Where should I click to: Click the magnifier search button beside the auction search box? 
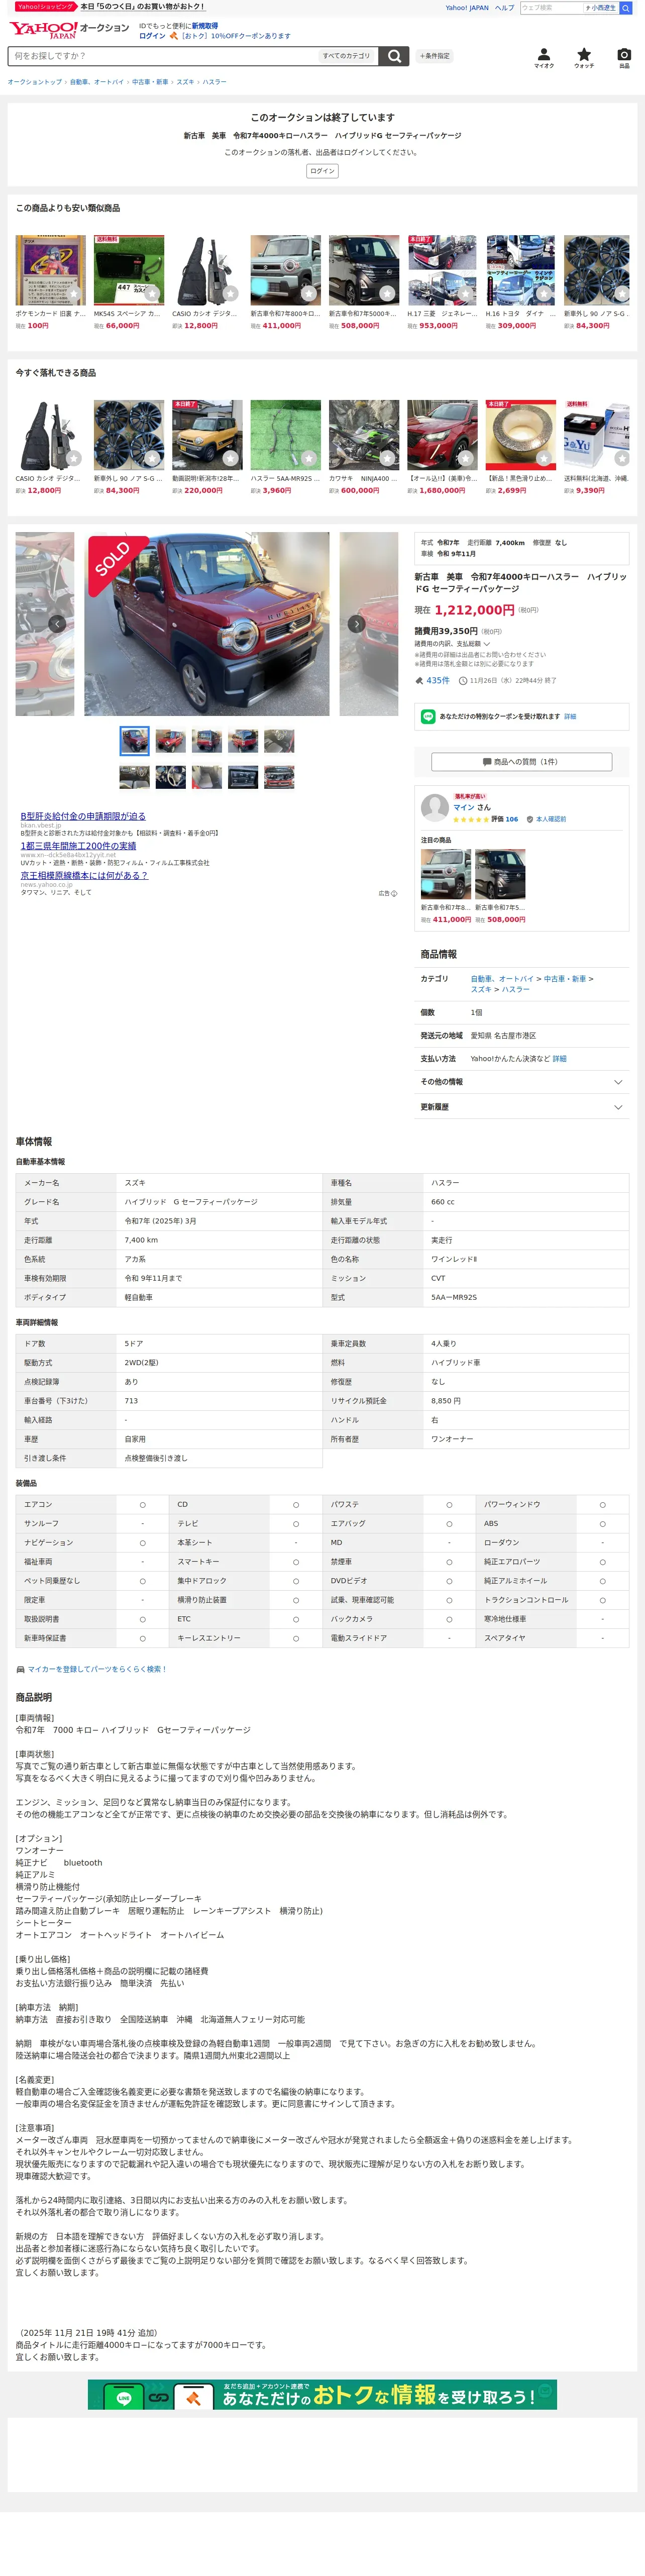(394, 56)
